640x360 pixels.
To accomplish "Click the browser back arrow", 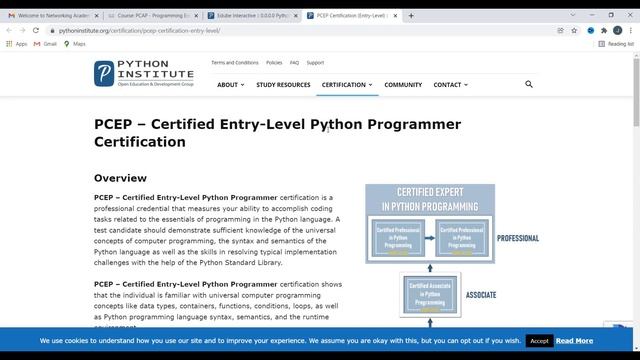I will pos(9,31).
